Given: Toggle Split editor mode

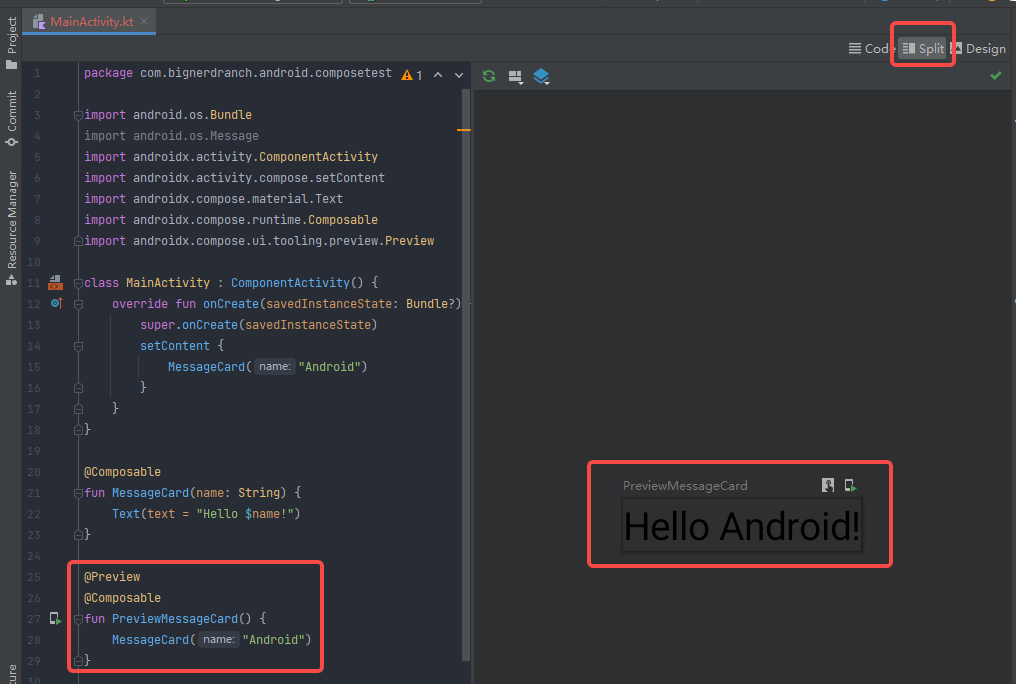Looking at the screenshot, I should tap(922, 47).
